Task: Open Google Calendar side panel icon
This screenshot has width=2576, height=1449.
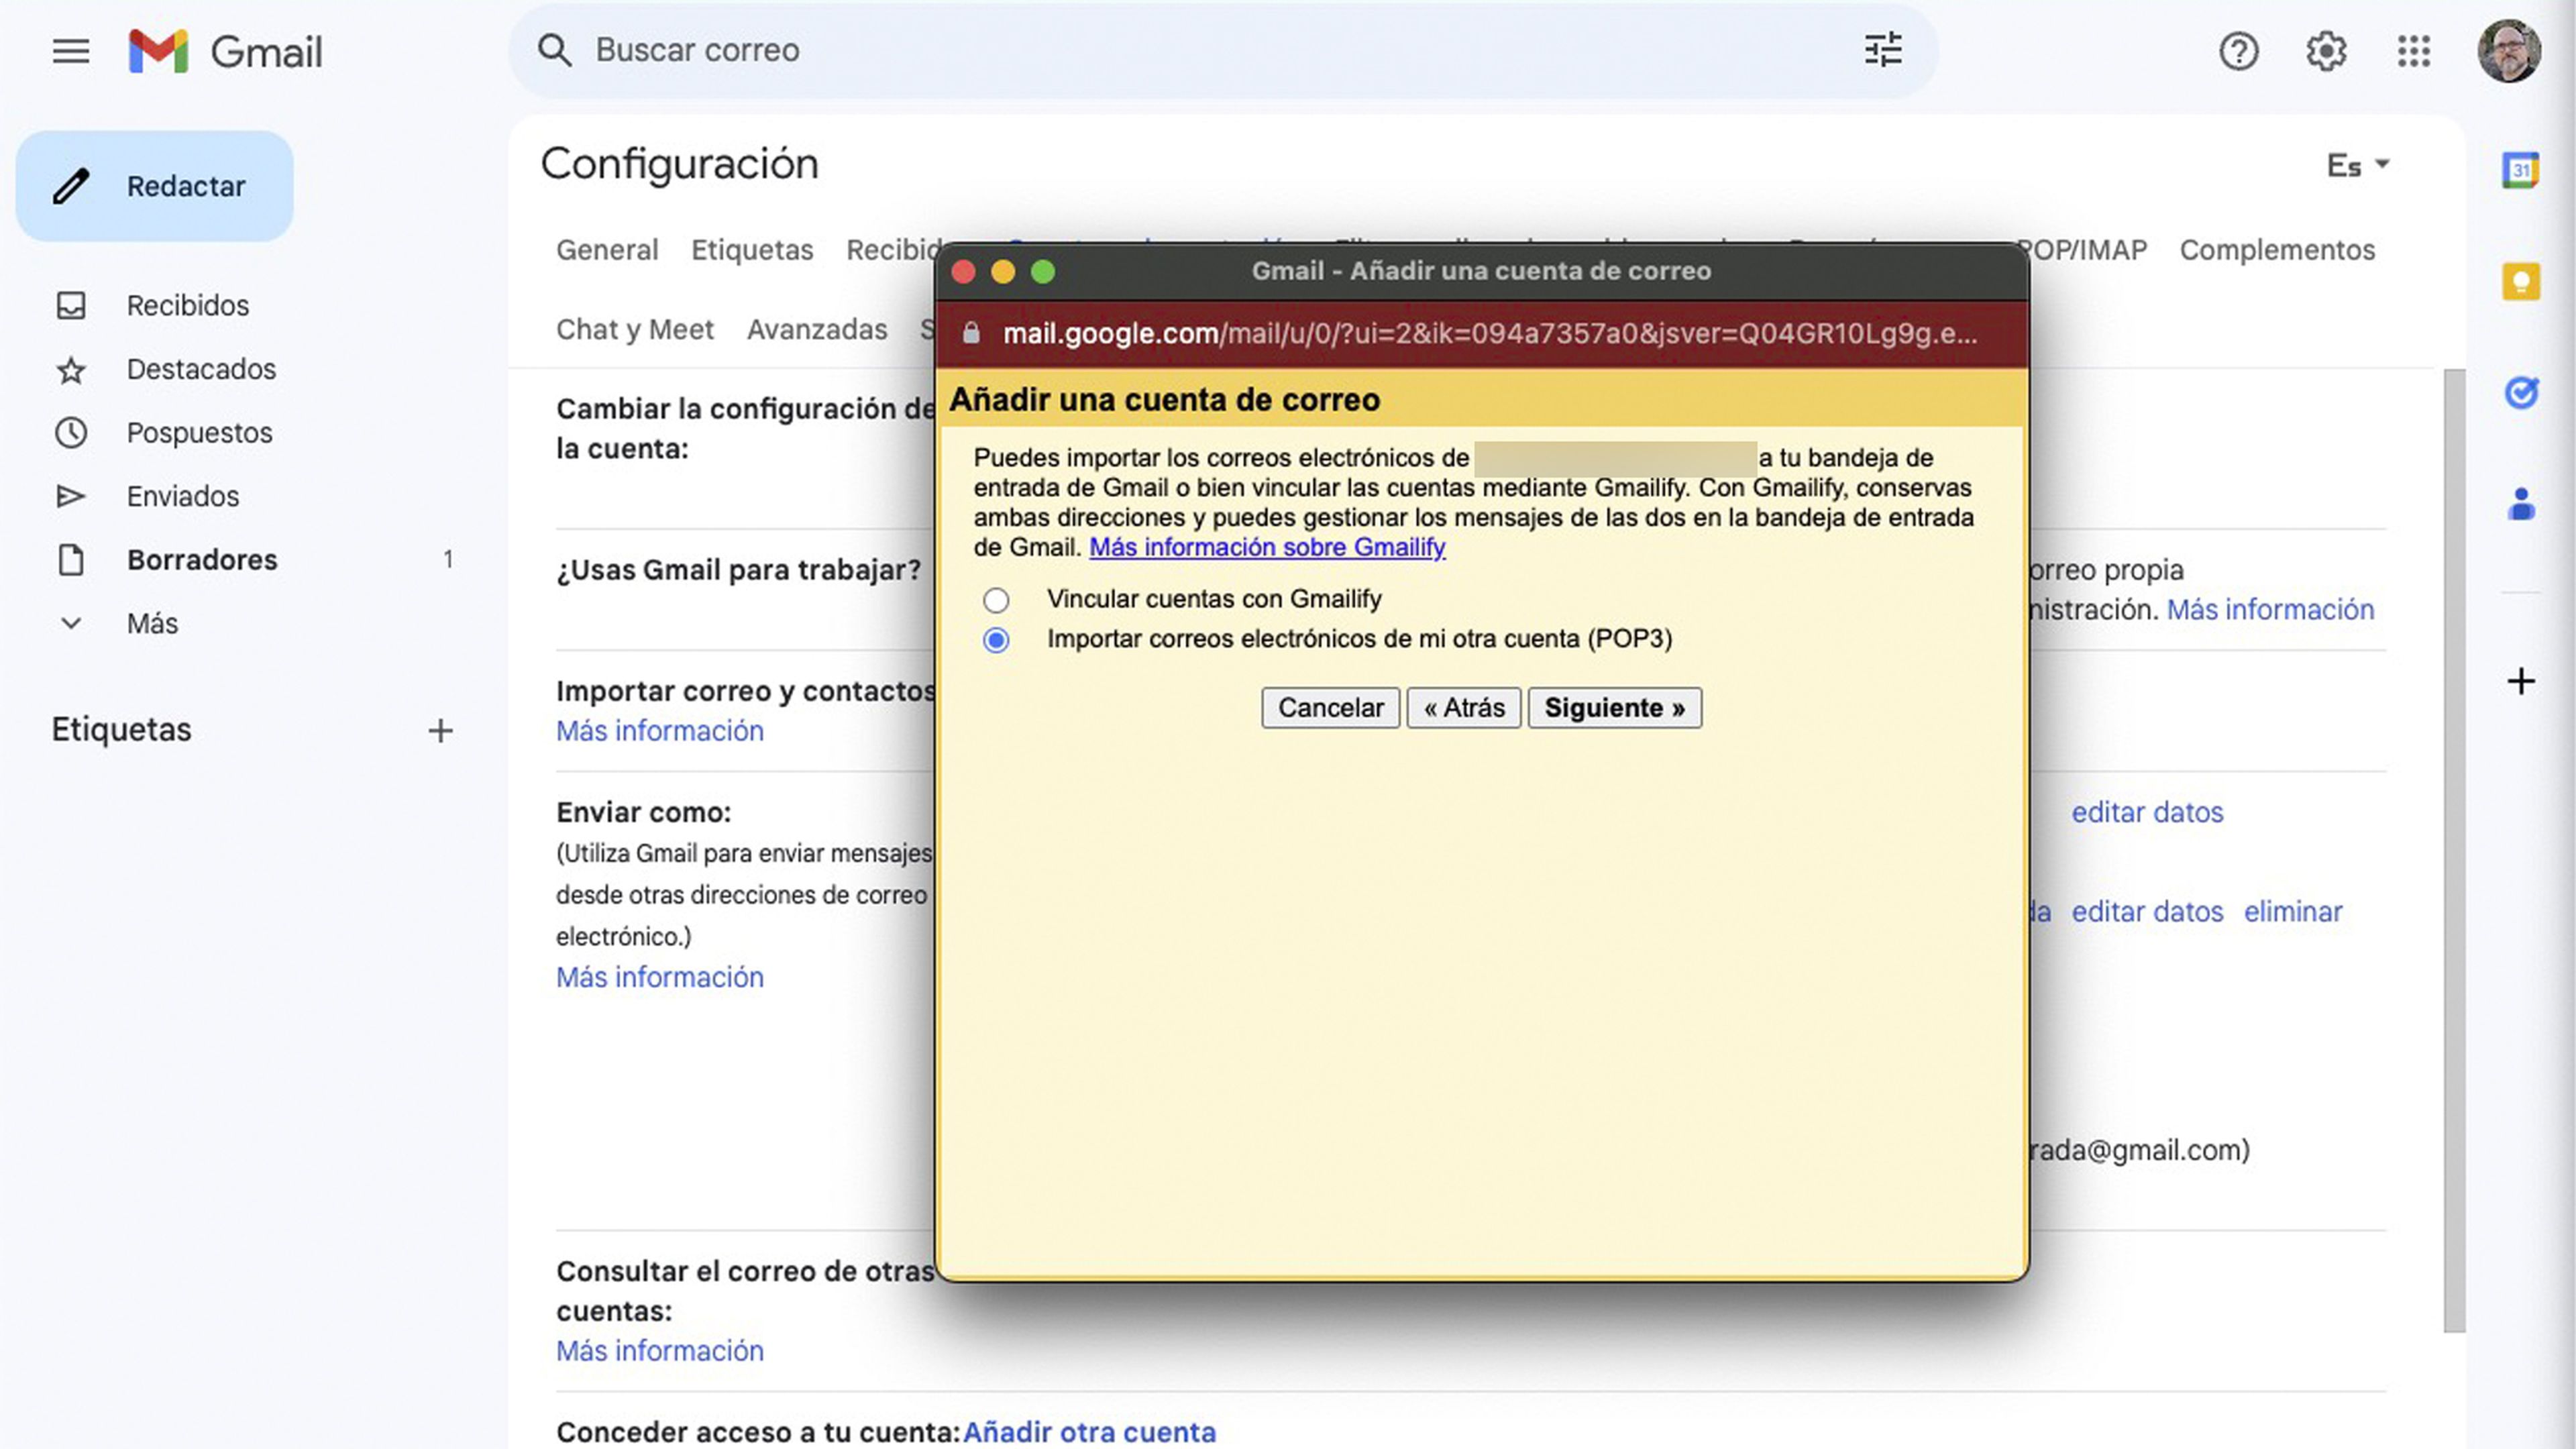Action: click(2521, 170)
